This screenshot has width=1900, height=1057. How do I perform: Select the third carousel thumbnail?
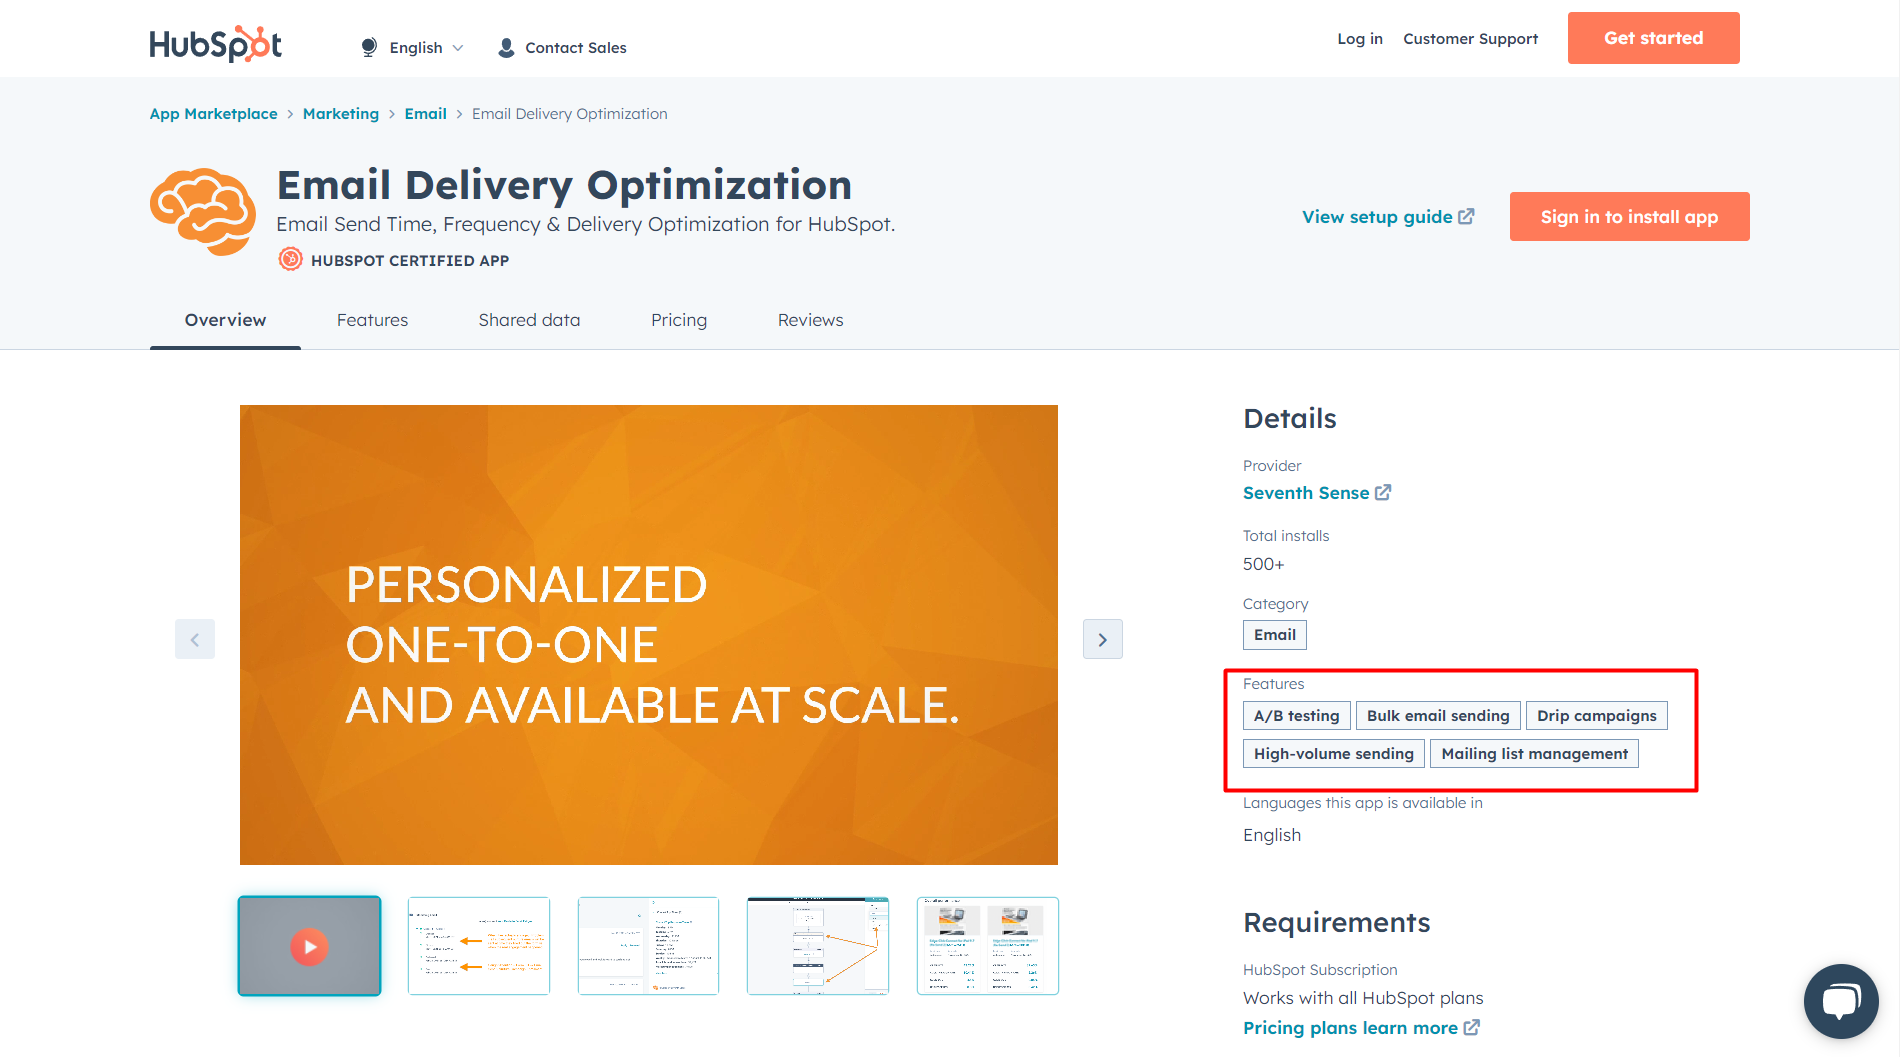(648, 946)
